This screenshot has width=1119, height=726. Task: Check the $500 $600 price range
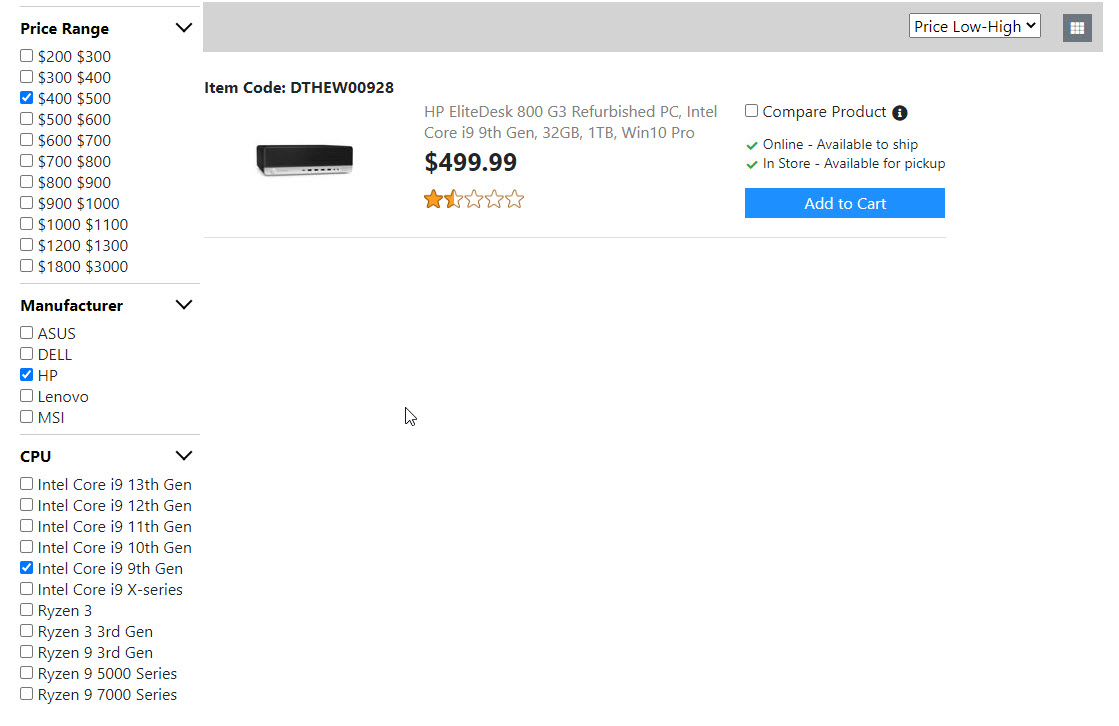(x=27, y=119)
